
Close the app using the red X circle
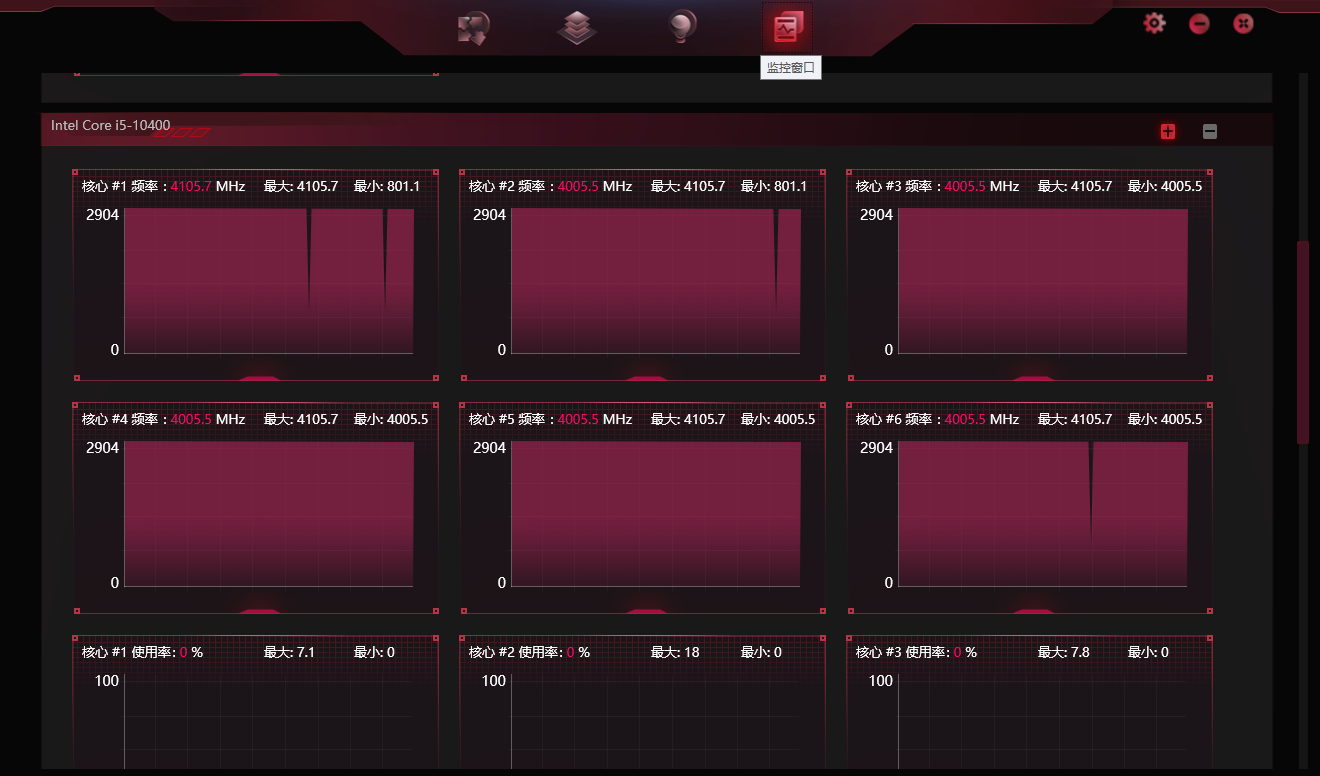1243,23
